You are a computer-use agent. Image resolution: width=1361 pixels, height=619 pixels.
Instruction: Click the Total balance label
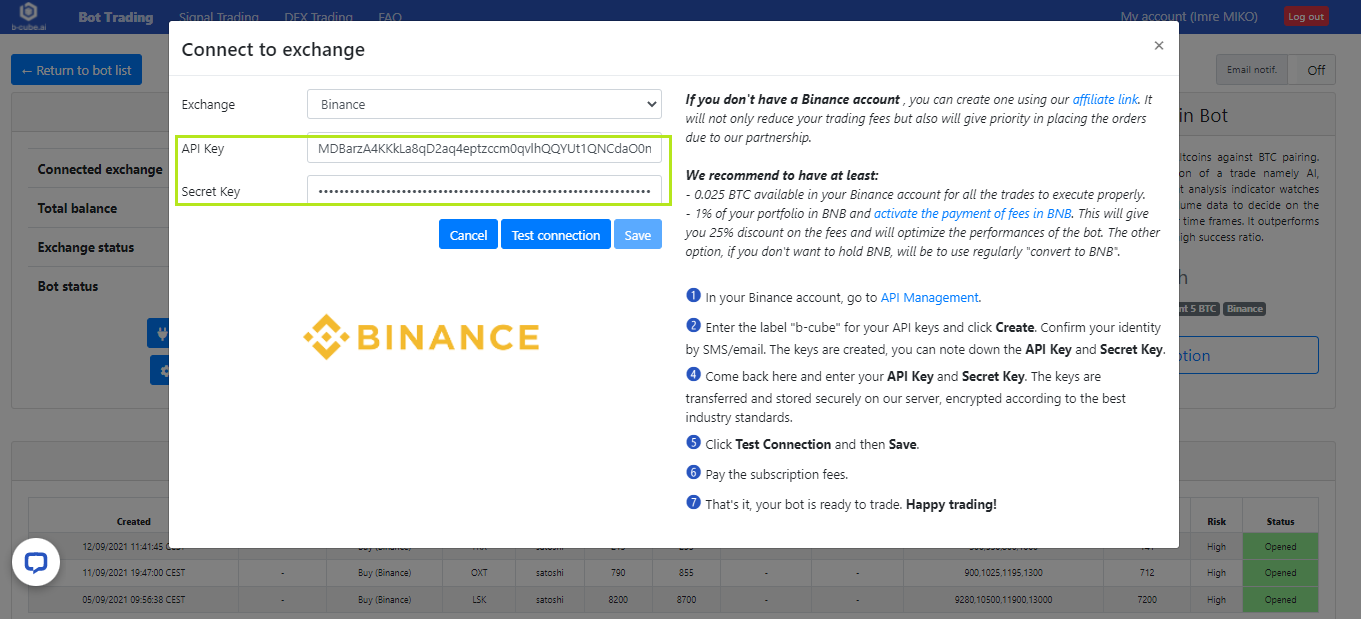coord(77,208)
